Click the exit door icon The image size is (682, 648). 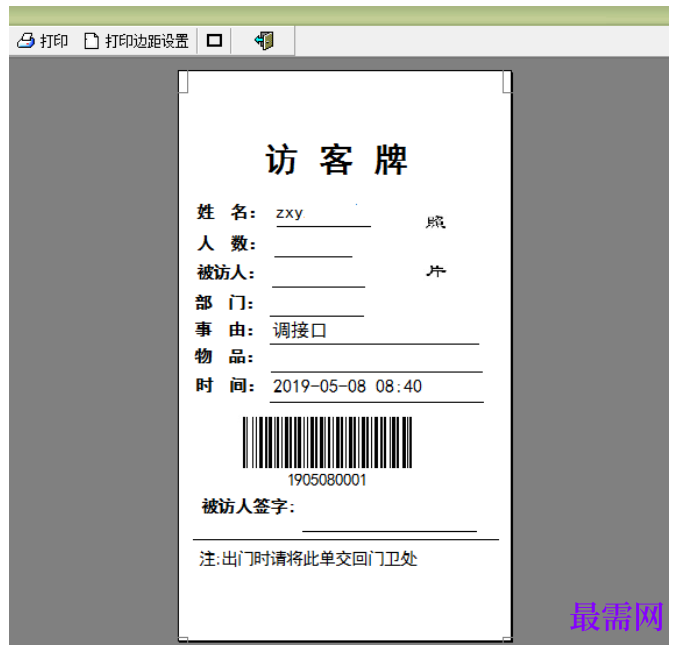pos(264,41)
